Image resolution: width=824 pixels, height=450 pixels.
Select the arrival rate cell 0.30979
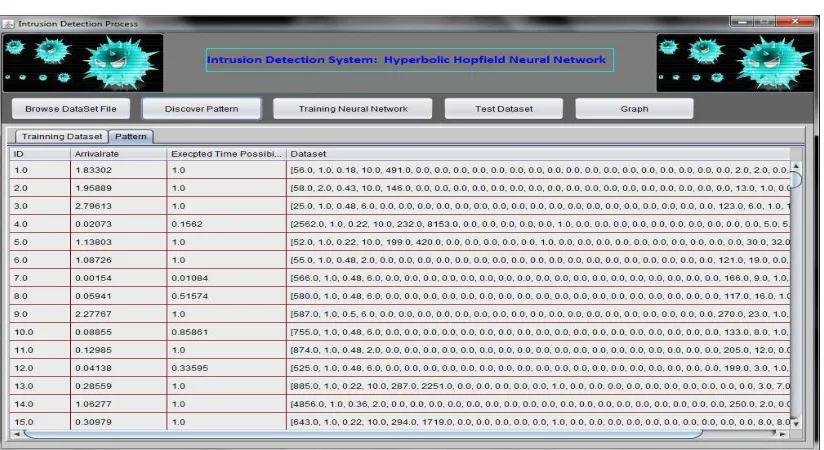click(119, 422)
